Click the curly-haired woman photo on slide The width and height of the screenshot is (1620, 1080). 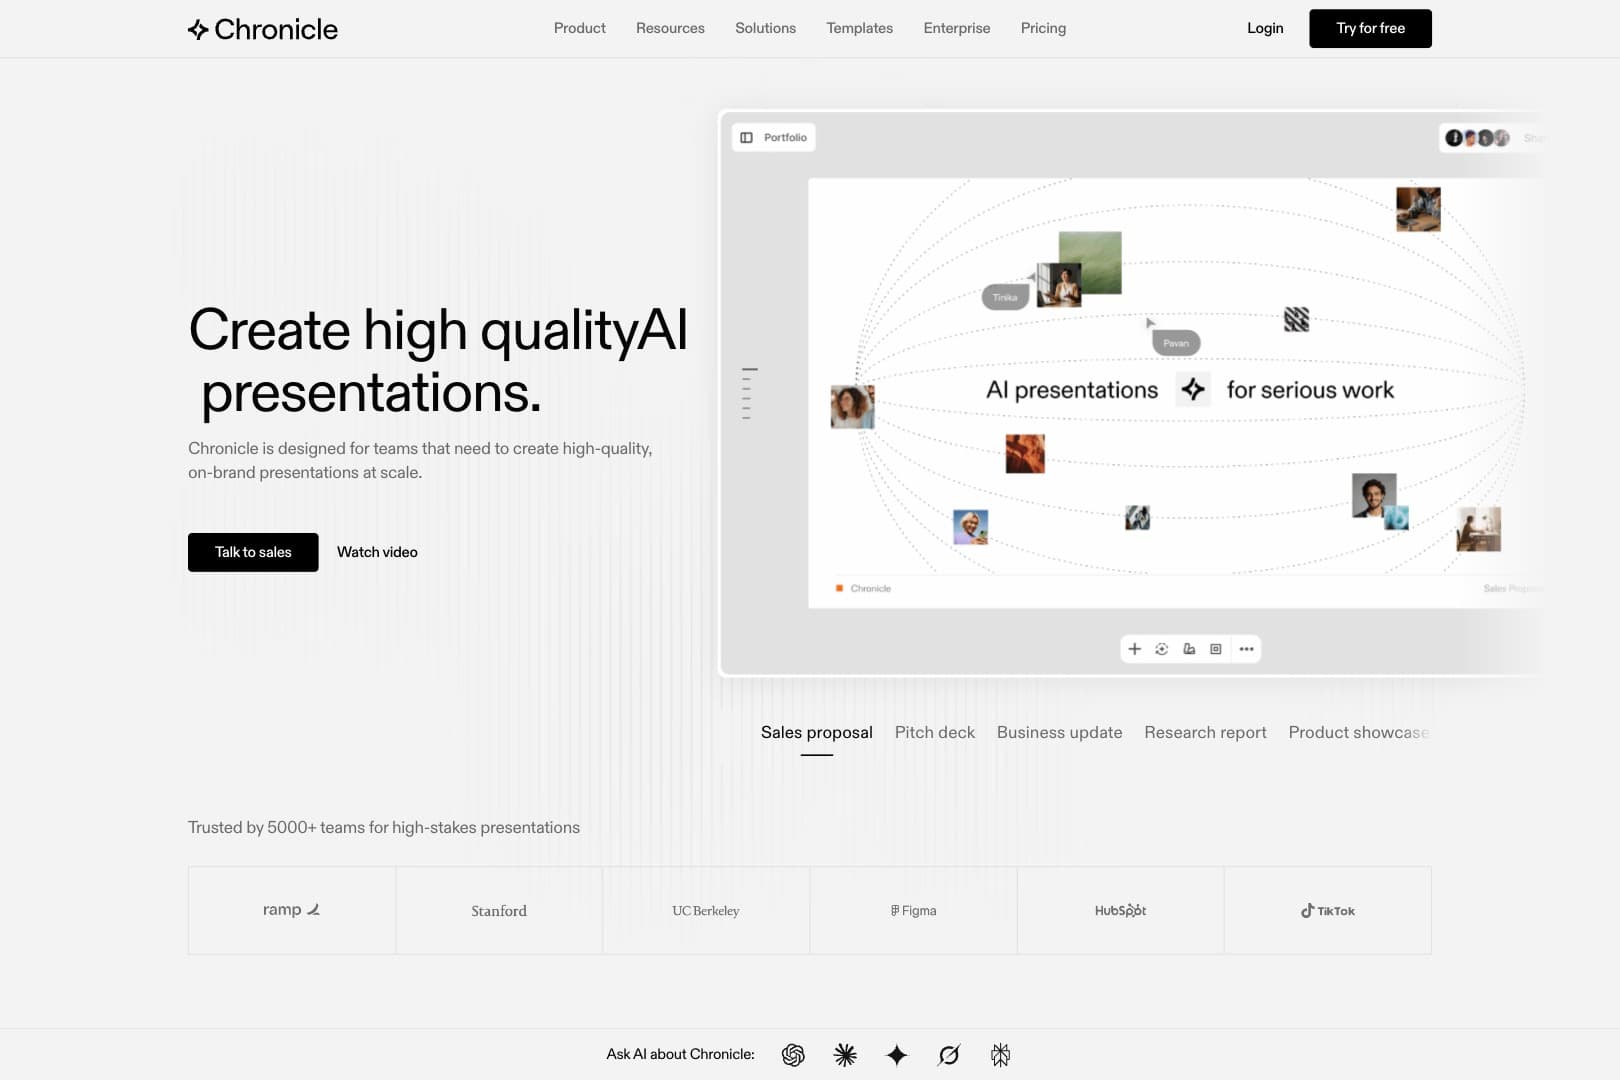[852, 407]
